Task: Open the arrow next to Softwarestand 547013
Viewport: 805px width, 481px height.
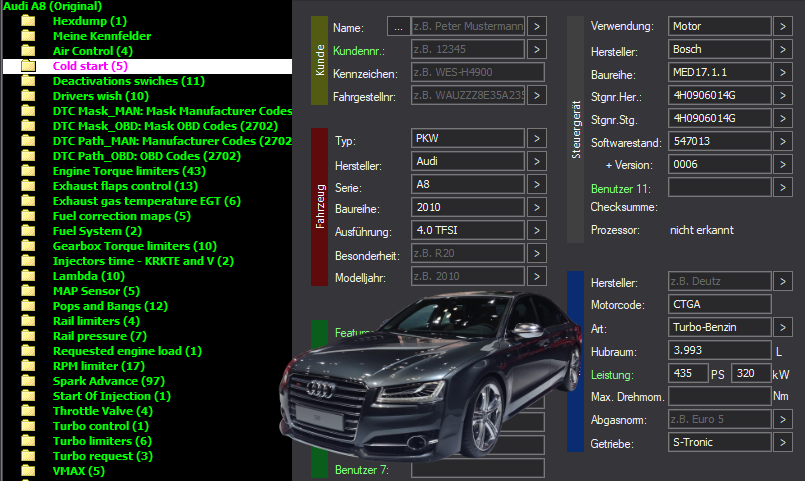Action: pyautogui.click(x=783, y=141)
